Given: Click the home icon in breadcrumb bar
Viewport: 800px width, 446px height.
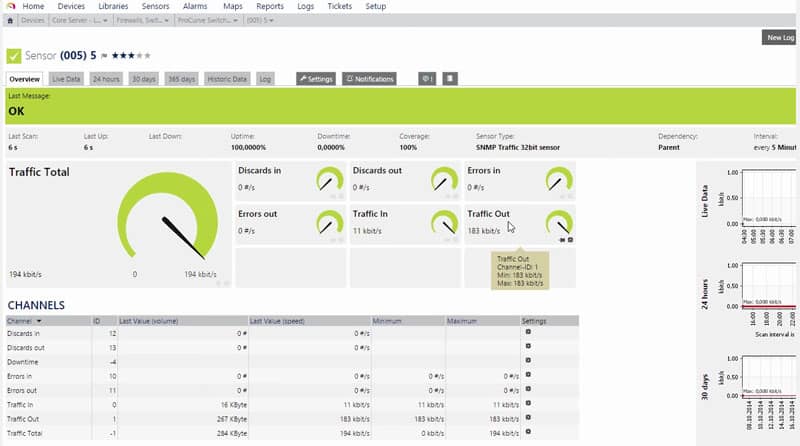Looking at the screenshot, I should tap(9, 20).
